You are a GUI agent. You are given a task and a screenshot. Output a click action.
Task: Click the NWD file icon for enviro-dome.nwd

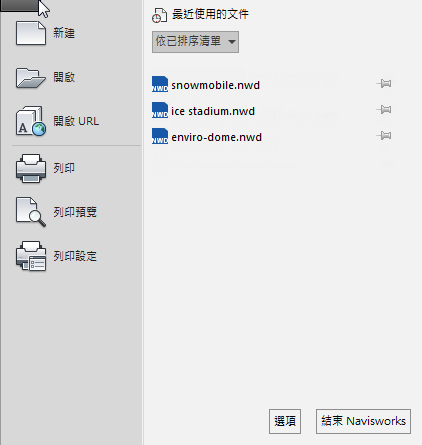pos(160,136)
